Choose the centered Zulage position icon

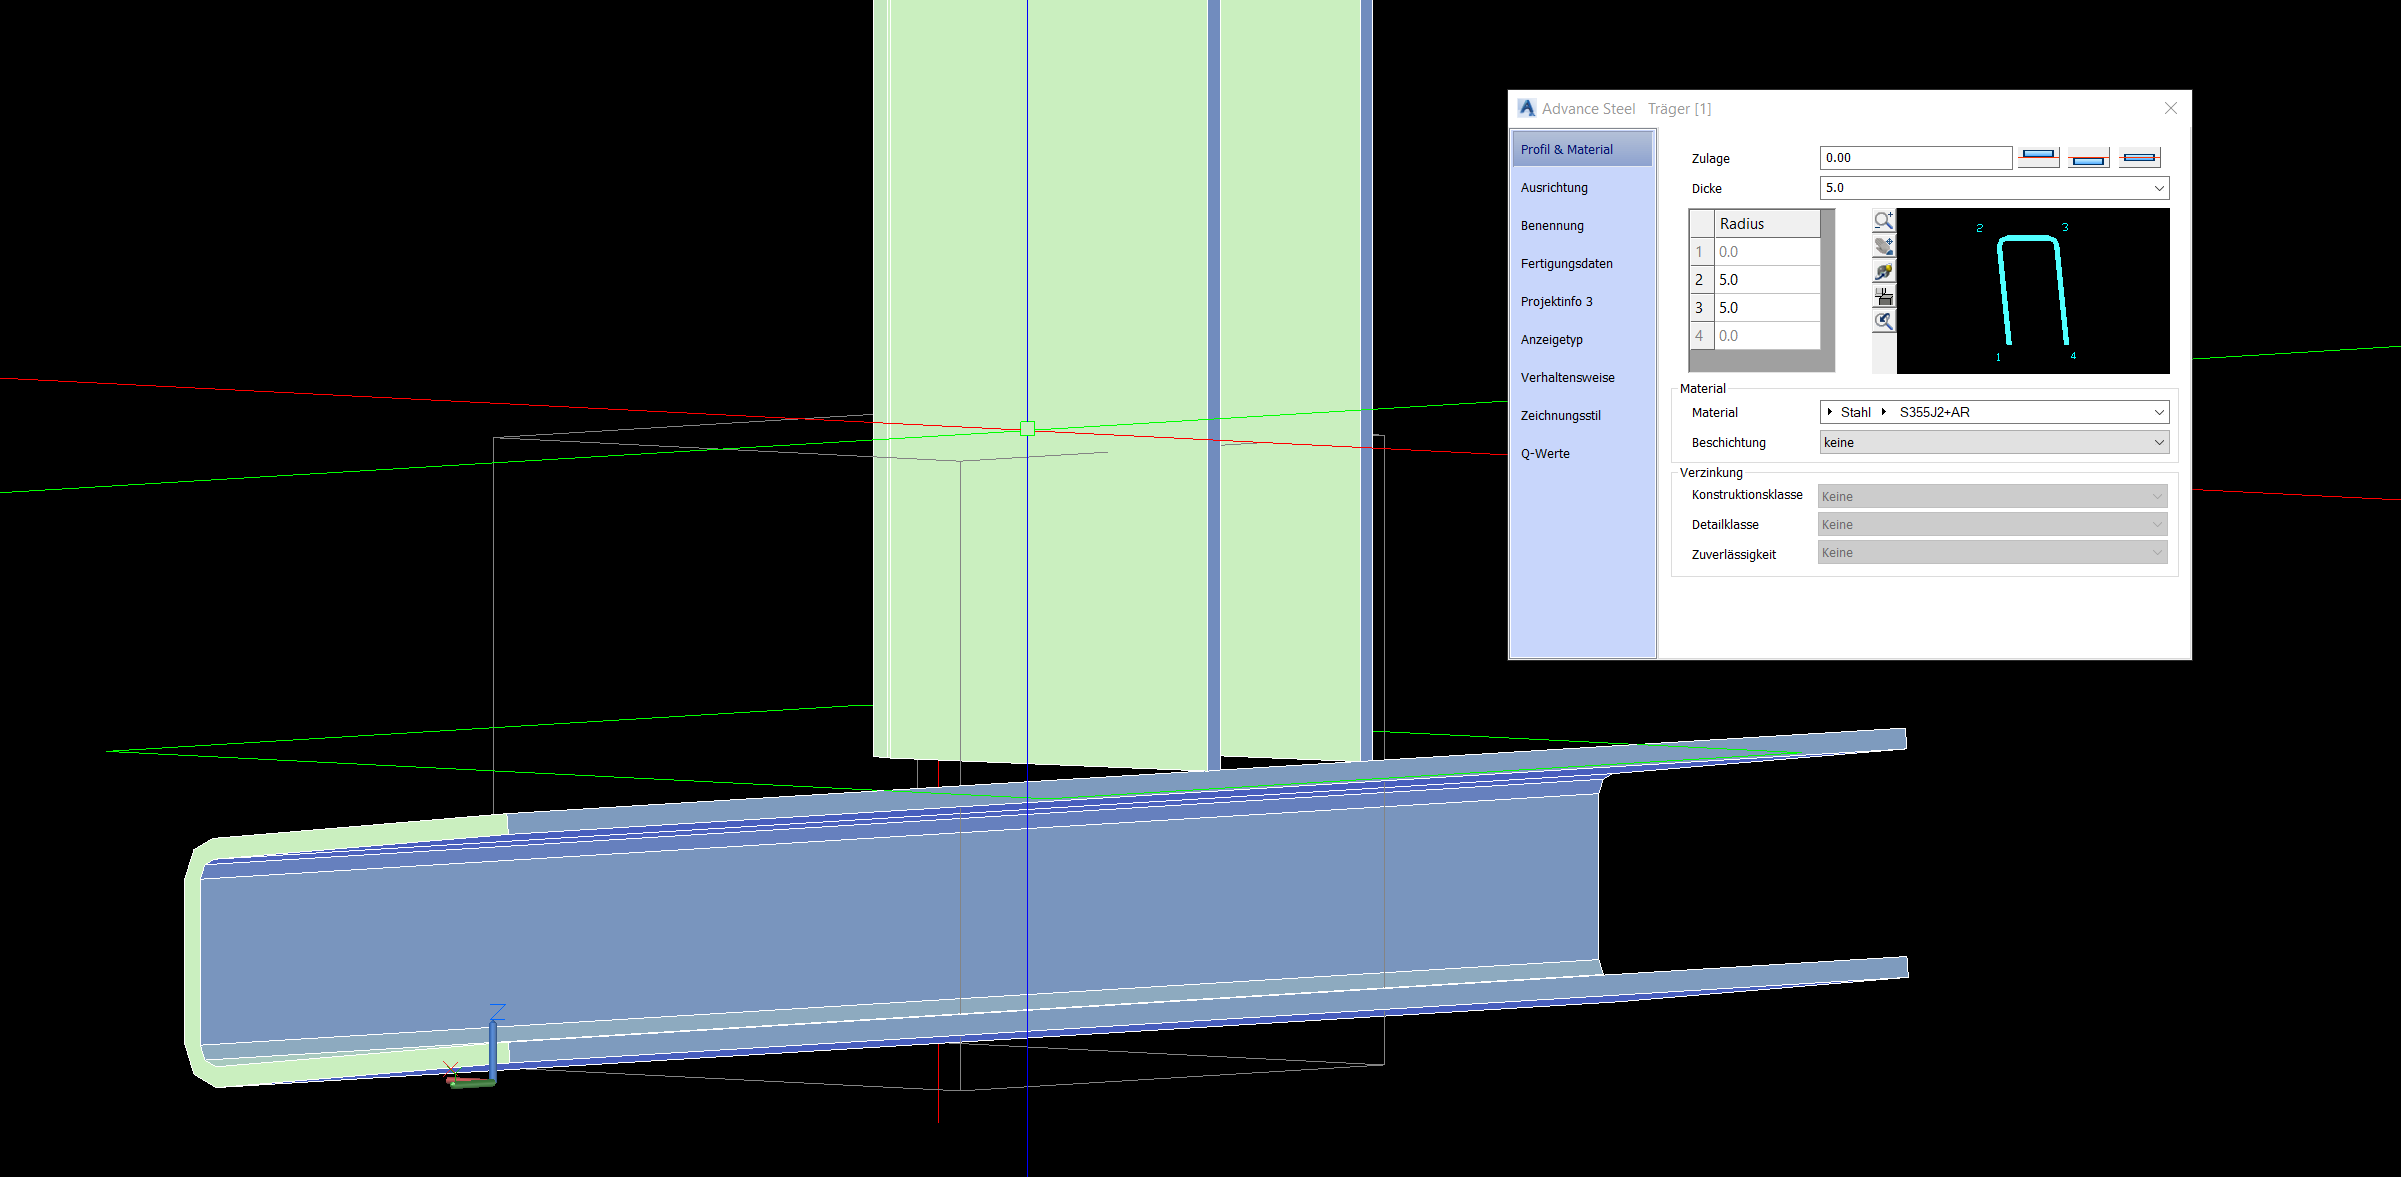click(x=2139, y=157)
